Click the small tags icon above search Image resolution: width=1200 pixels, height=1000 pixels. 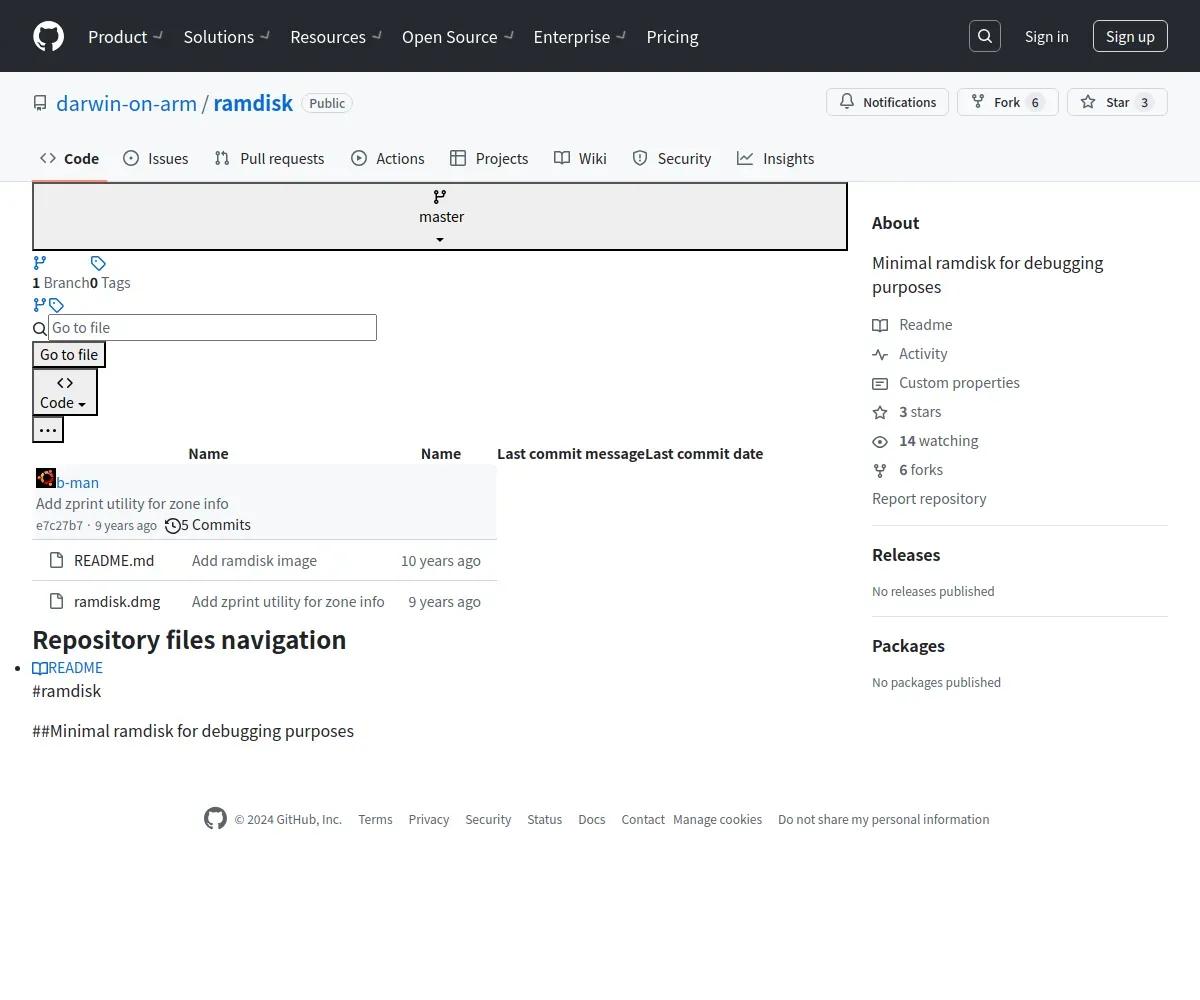[x=56, y=305]
